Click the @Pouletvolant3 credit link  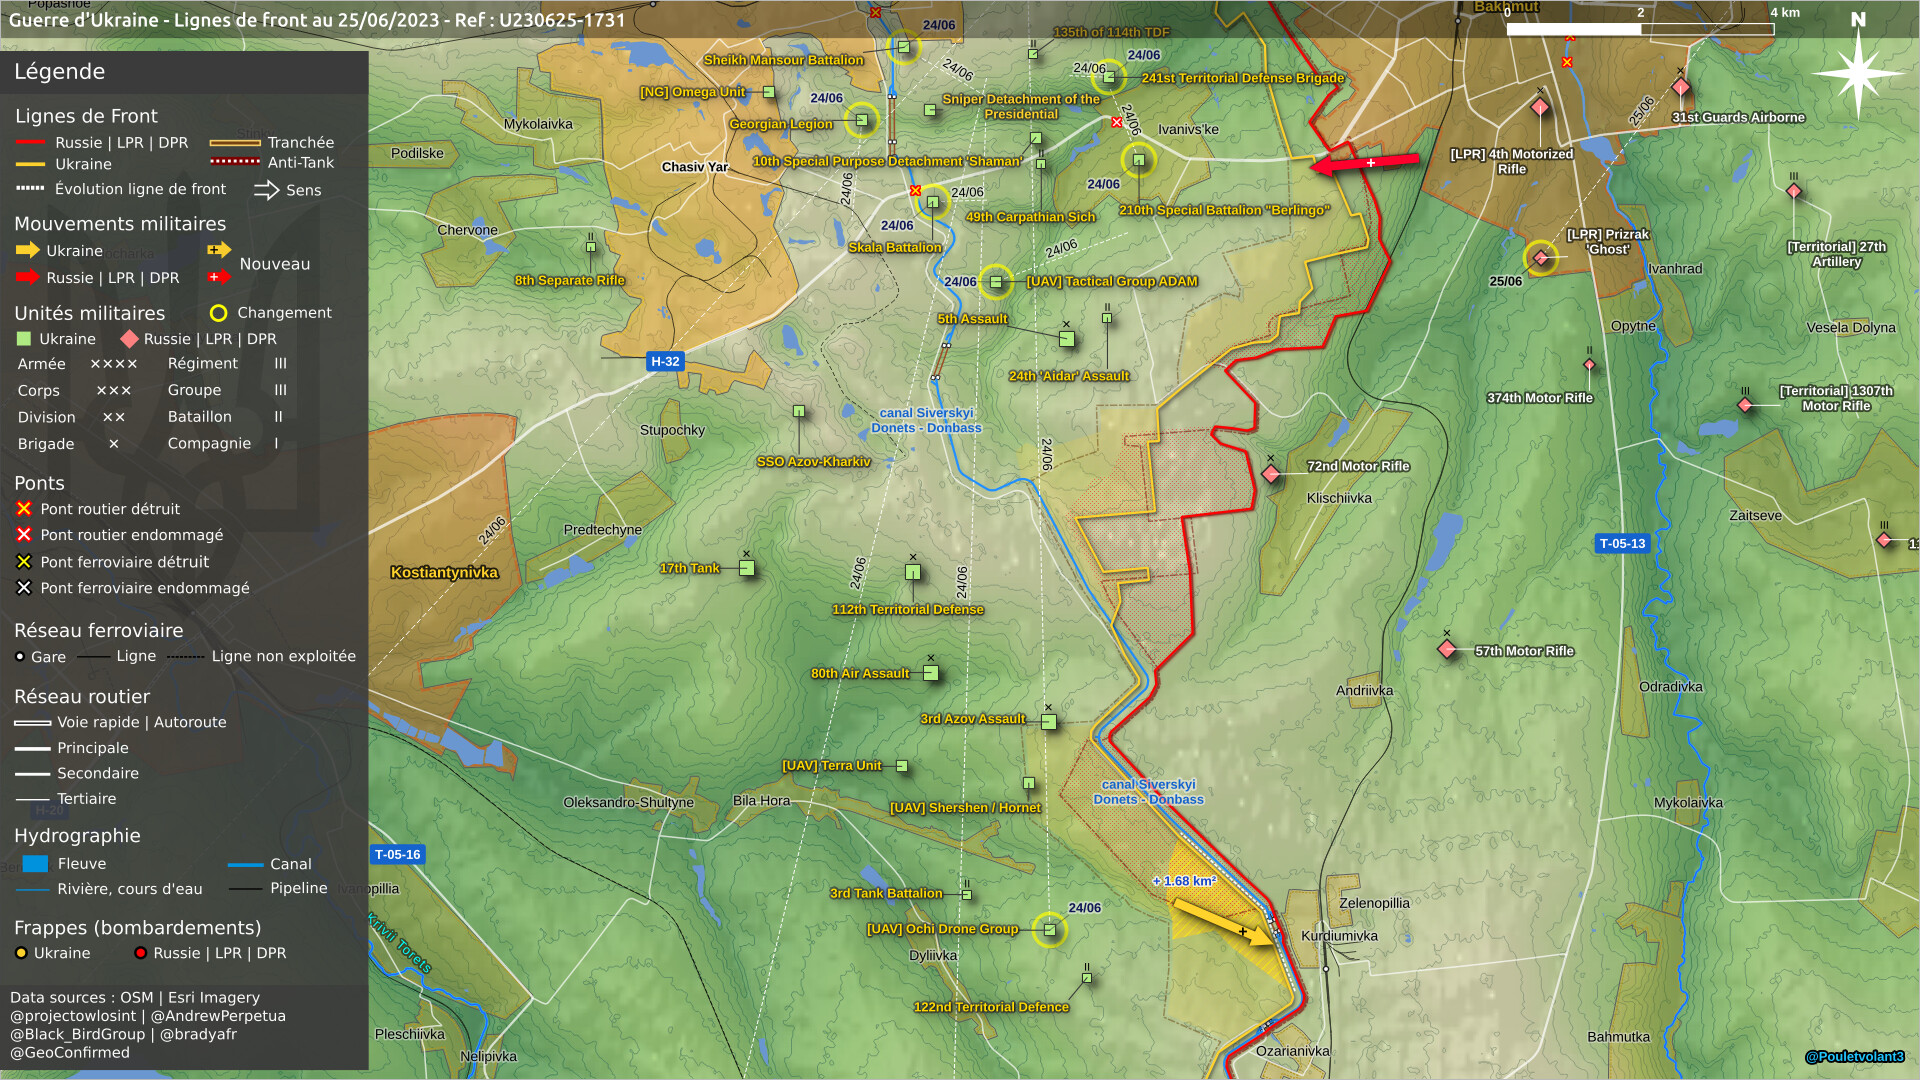1853,1056
